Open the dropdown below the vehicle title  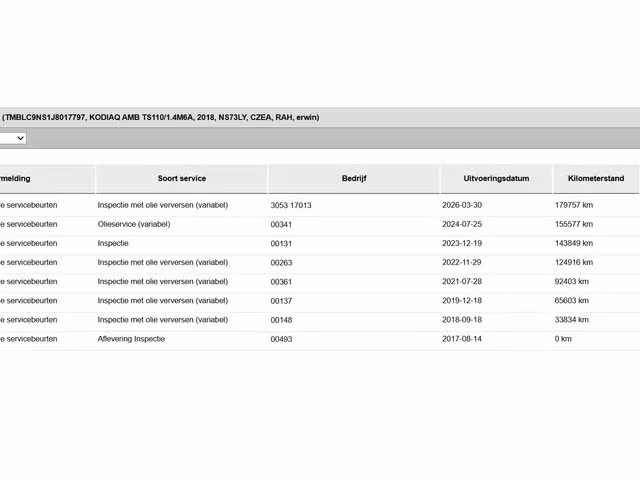13,138
